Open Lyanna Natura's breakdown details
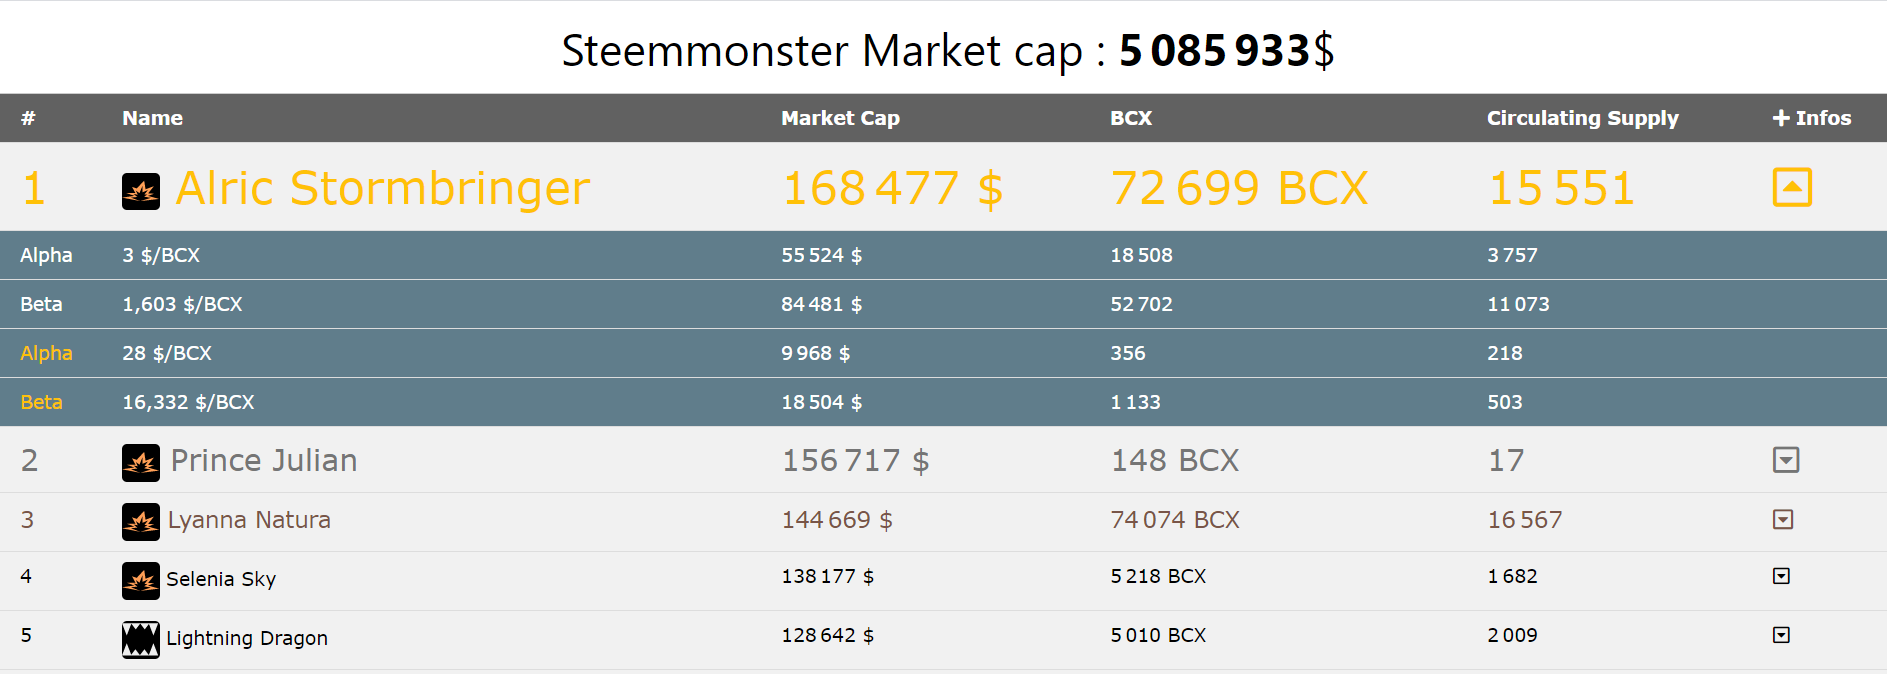 point(1783,520)
